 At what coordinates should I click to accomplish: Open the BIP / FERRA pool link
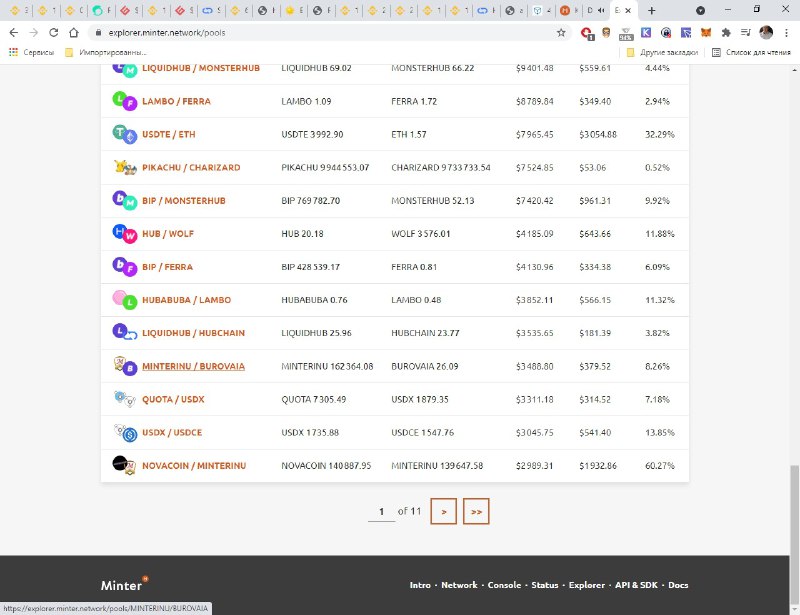[167, 267]
